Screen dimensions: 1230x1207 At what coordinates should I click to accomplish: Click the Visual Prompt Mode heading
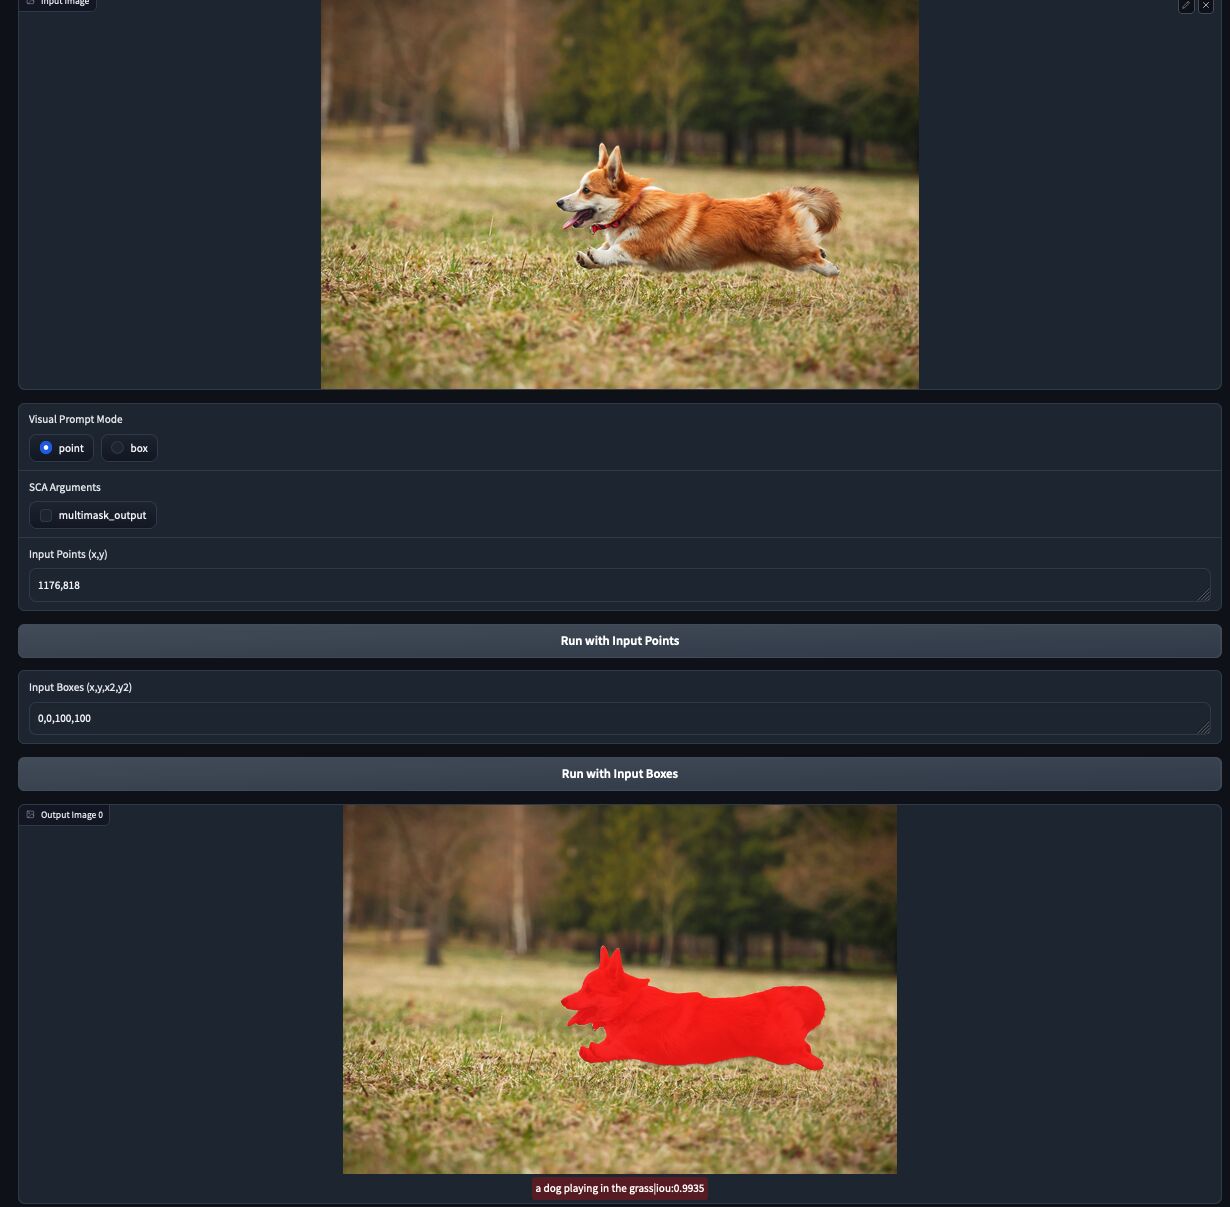[75, 419]
